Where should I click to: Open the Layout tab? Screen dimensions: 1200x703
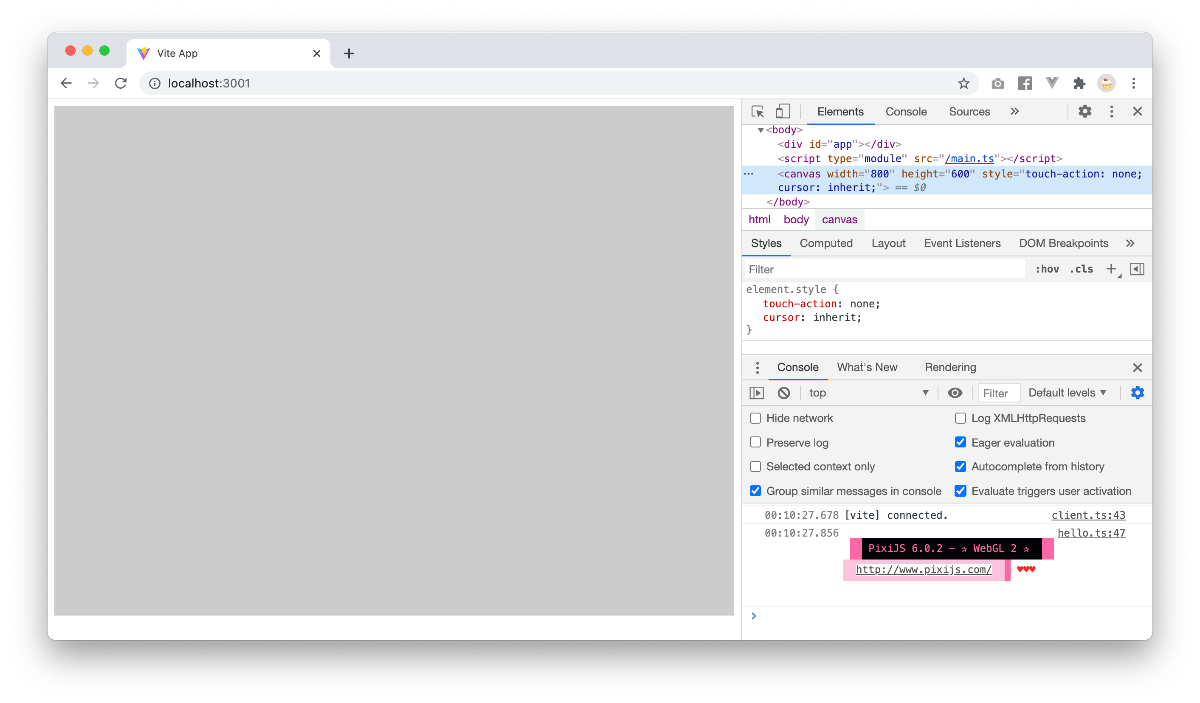tap(888, 243)
